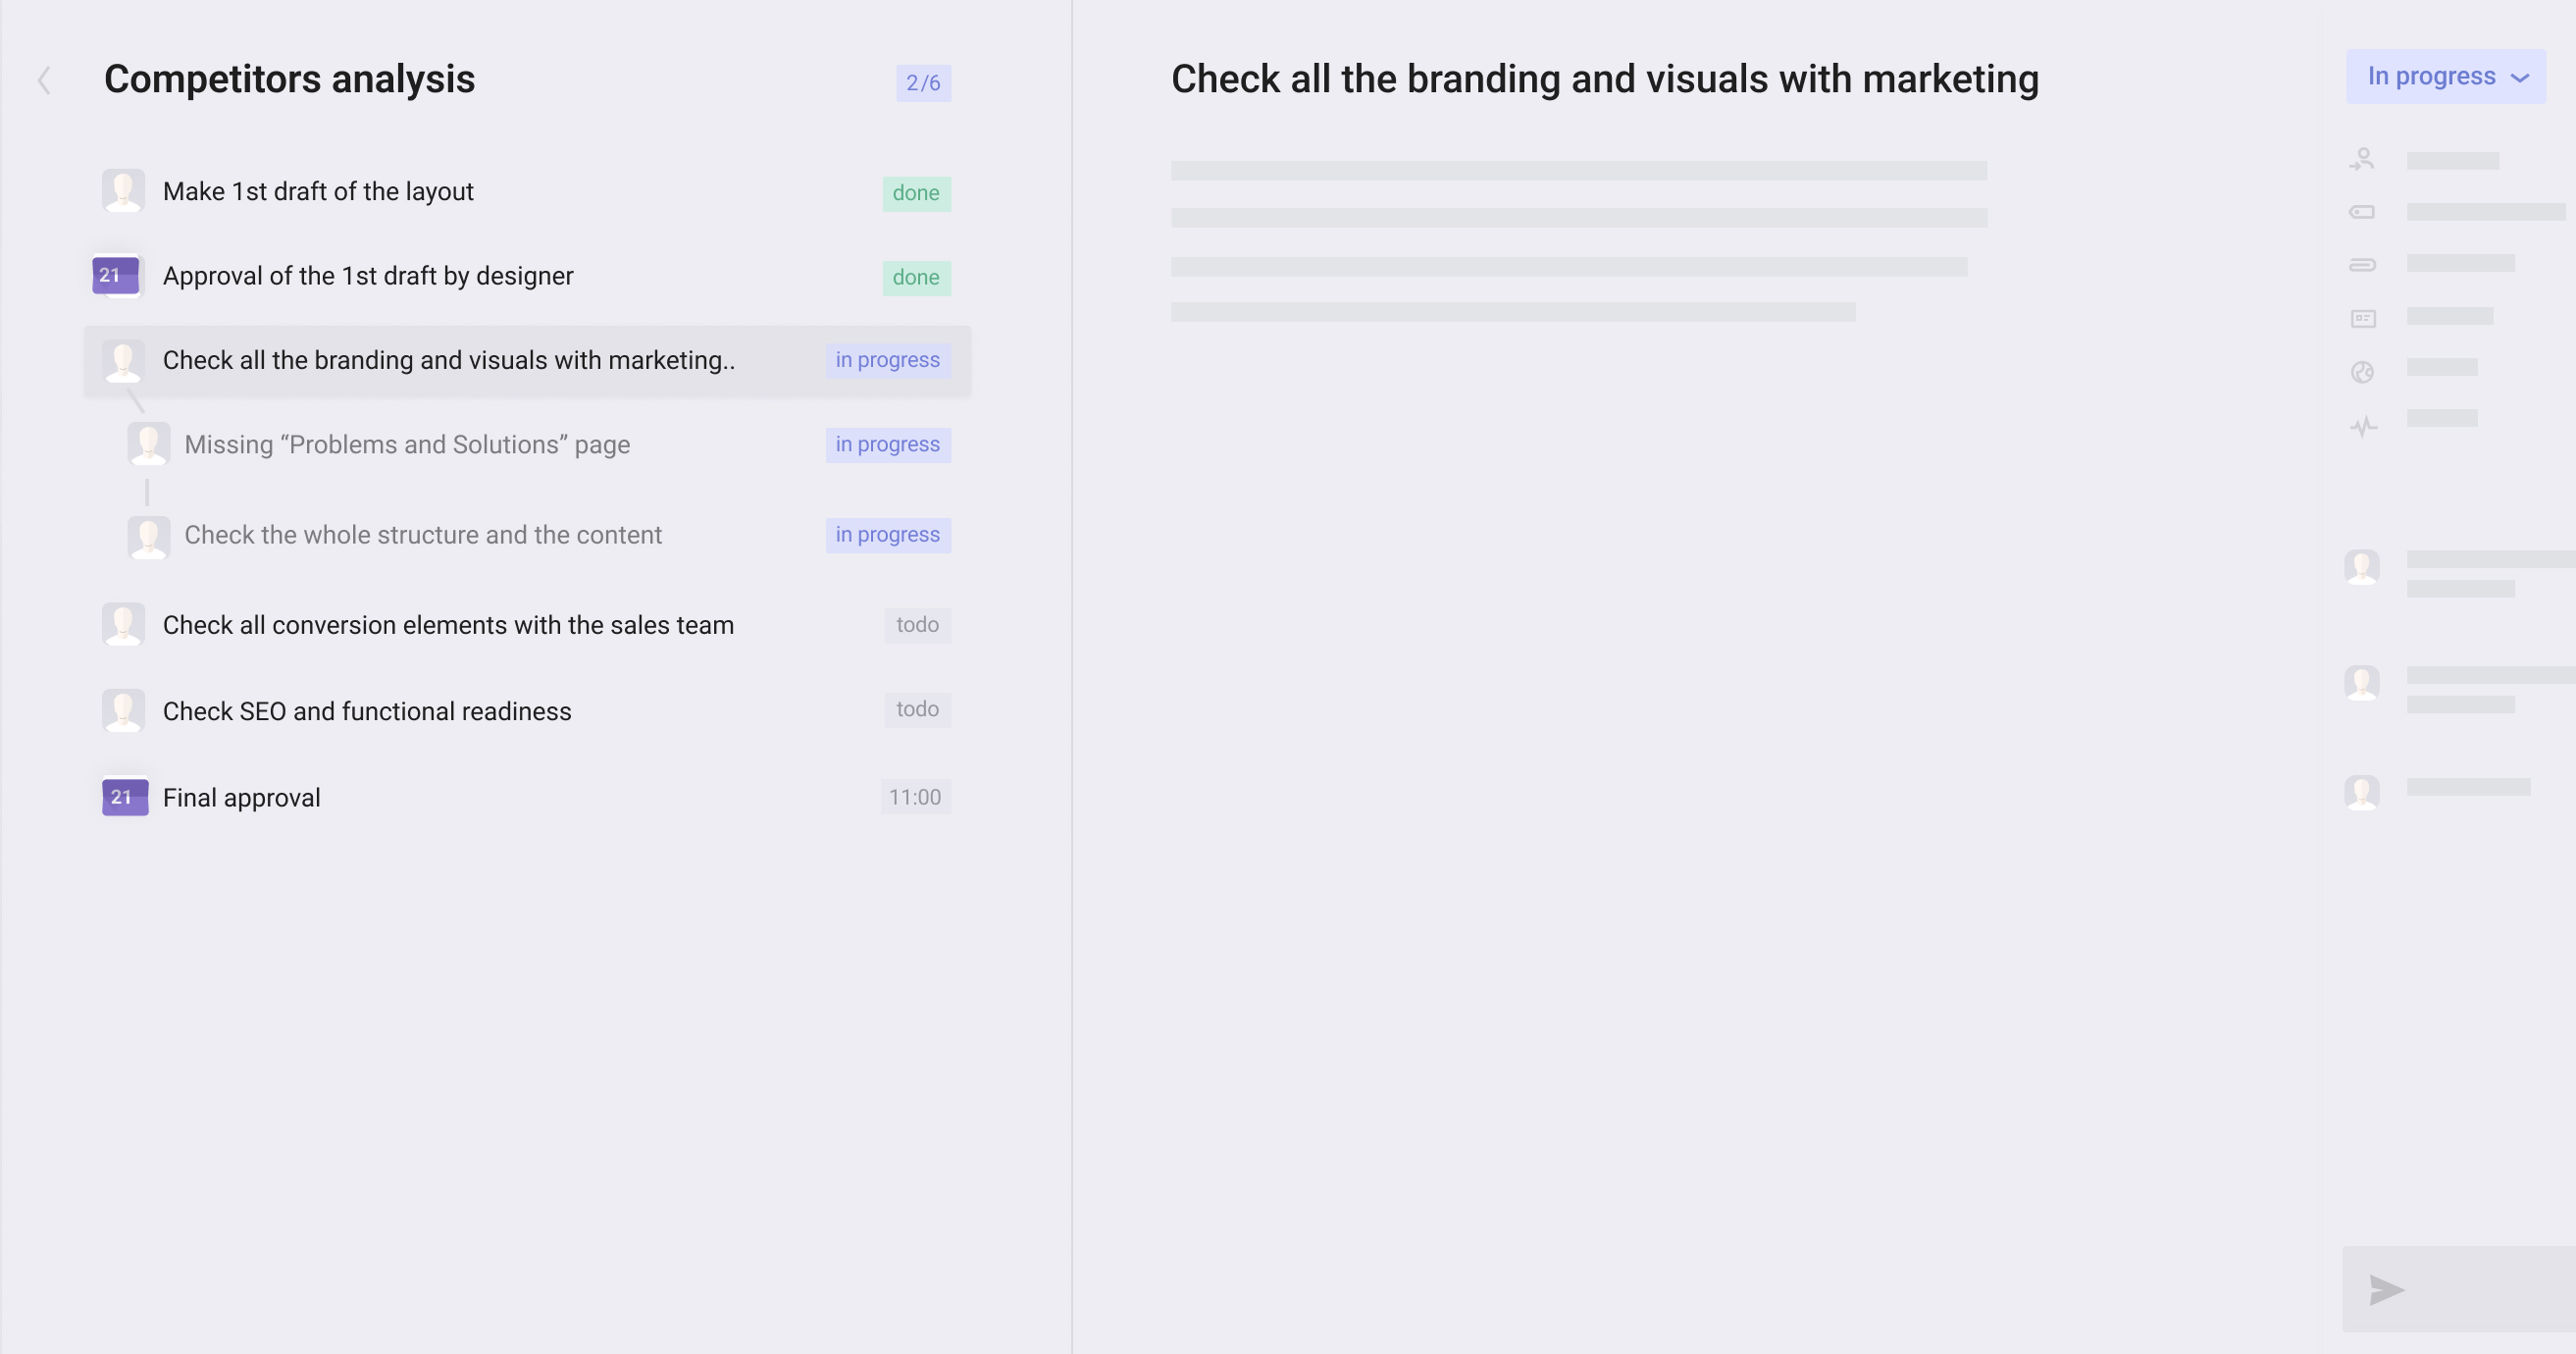Open the Make 1st draft of the layout task
Viewport: 2576px width, 1354px height.
tap(317, 191)
